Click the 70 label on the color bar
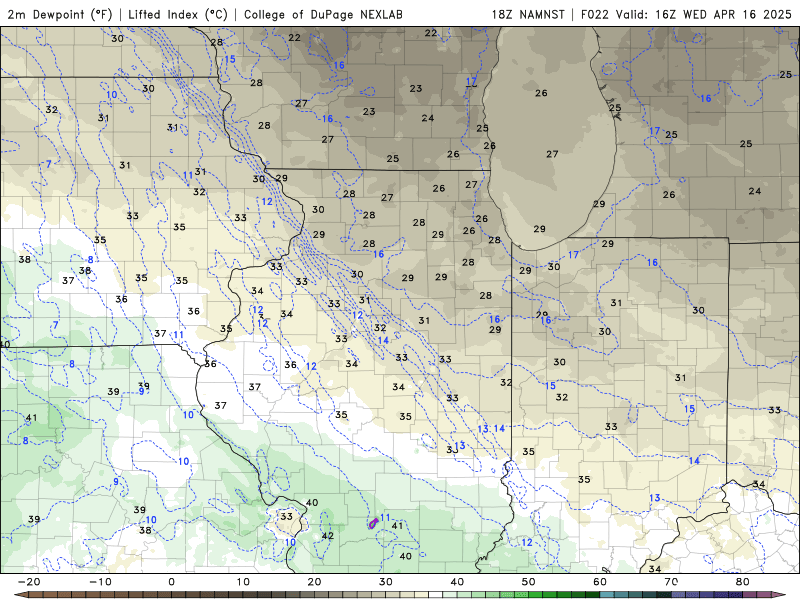This screenshot has width=800, height=600. tap(671, 582)
